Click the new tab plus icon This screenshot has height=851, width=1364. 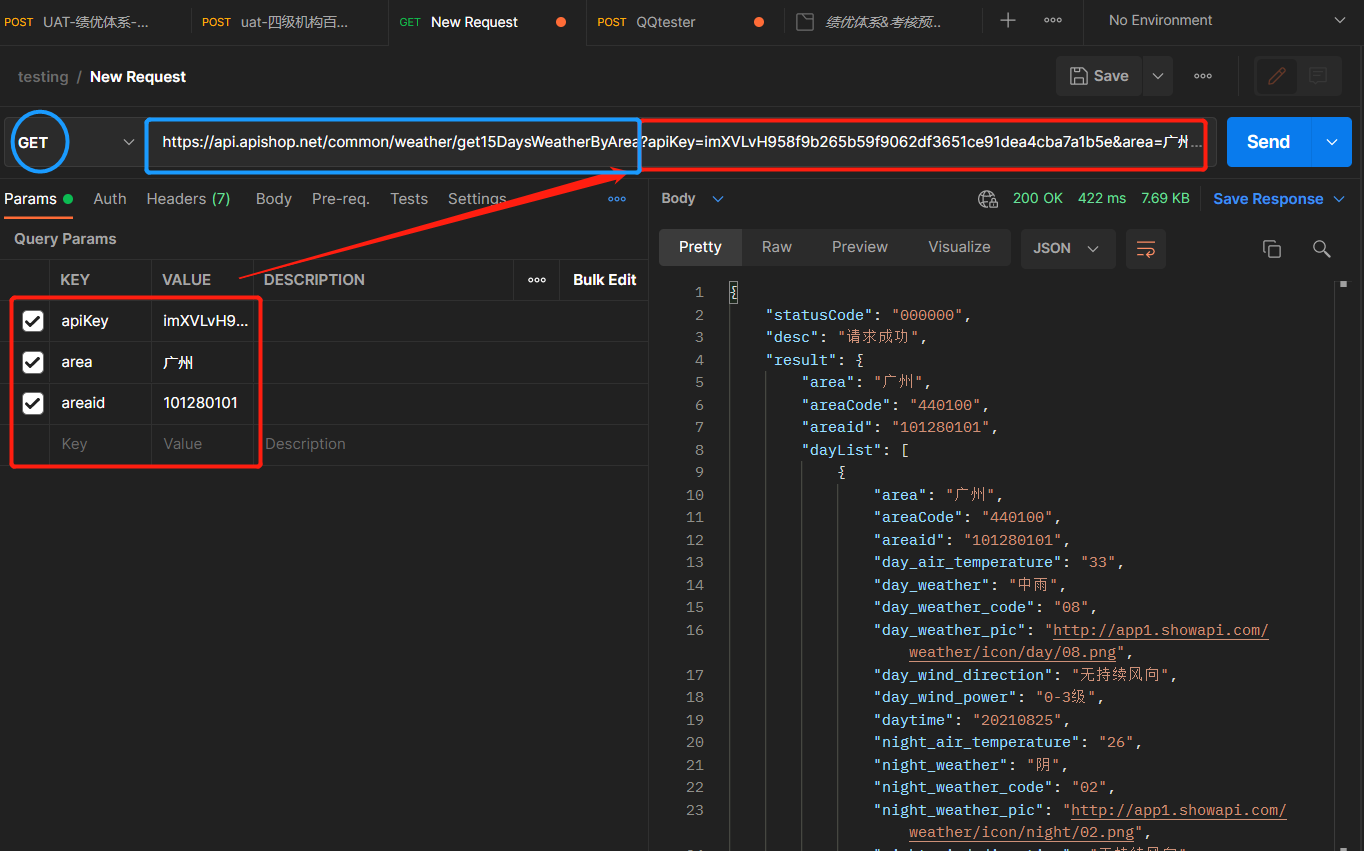(x=1008, y=20)
